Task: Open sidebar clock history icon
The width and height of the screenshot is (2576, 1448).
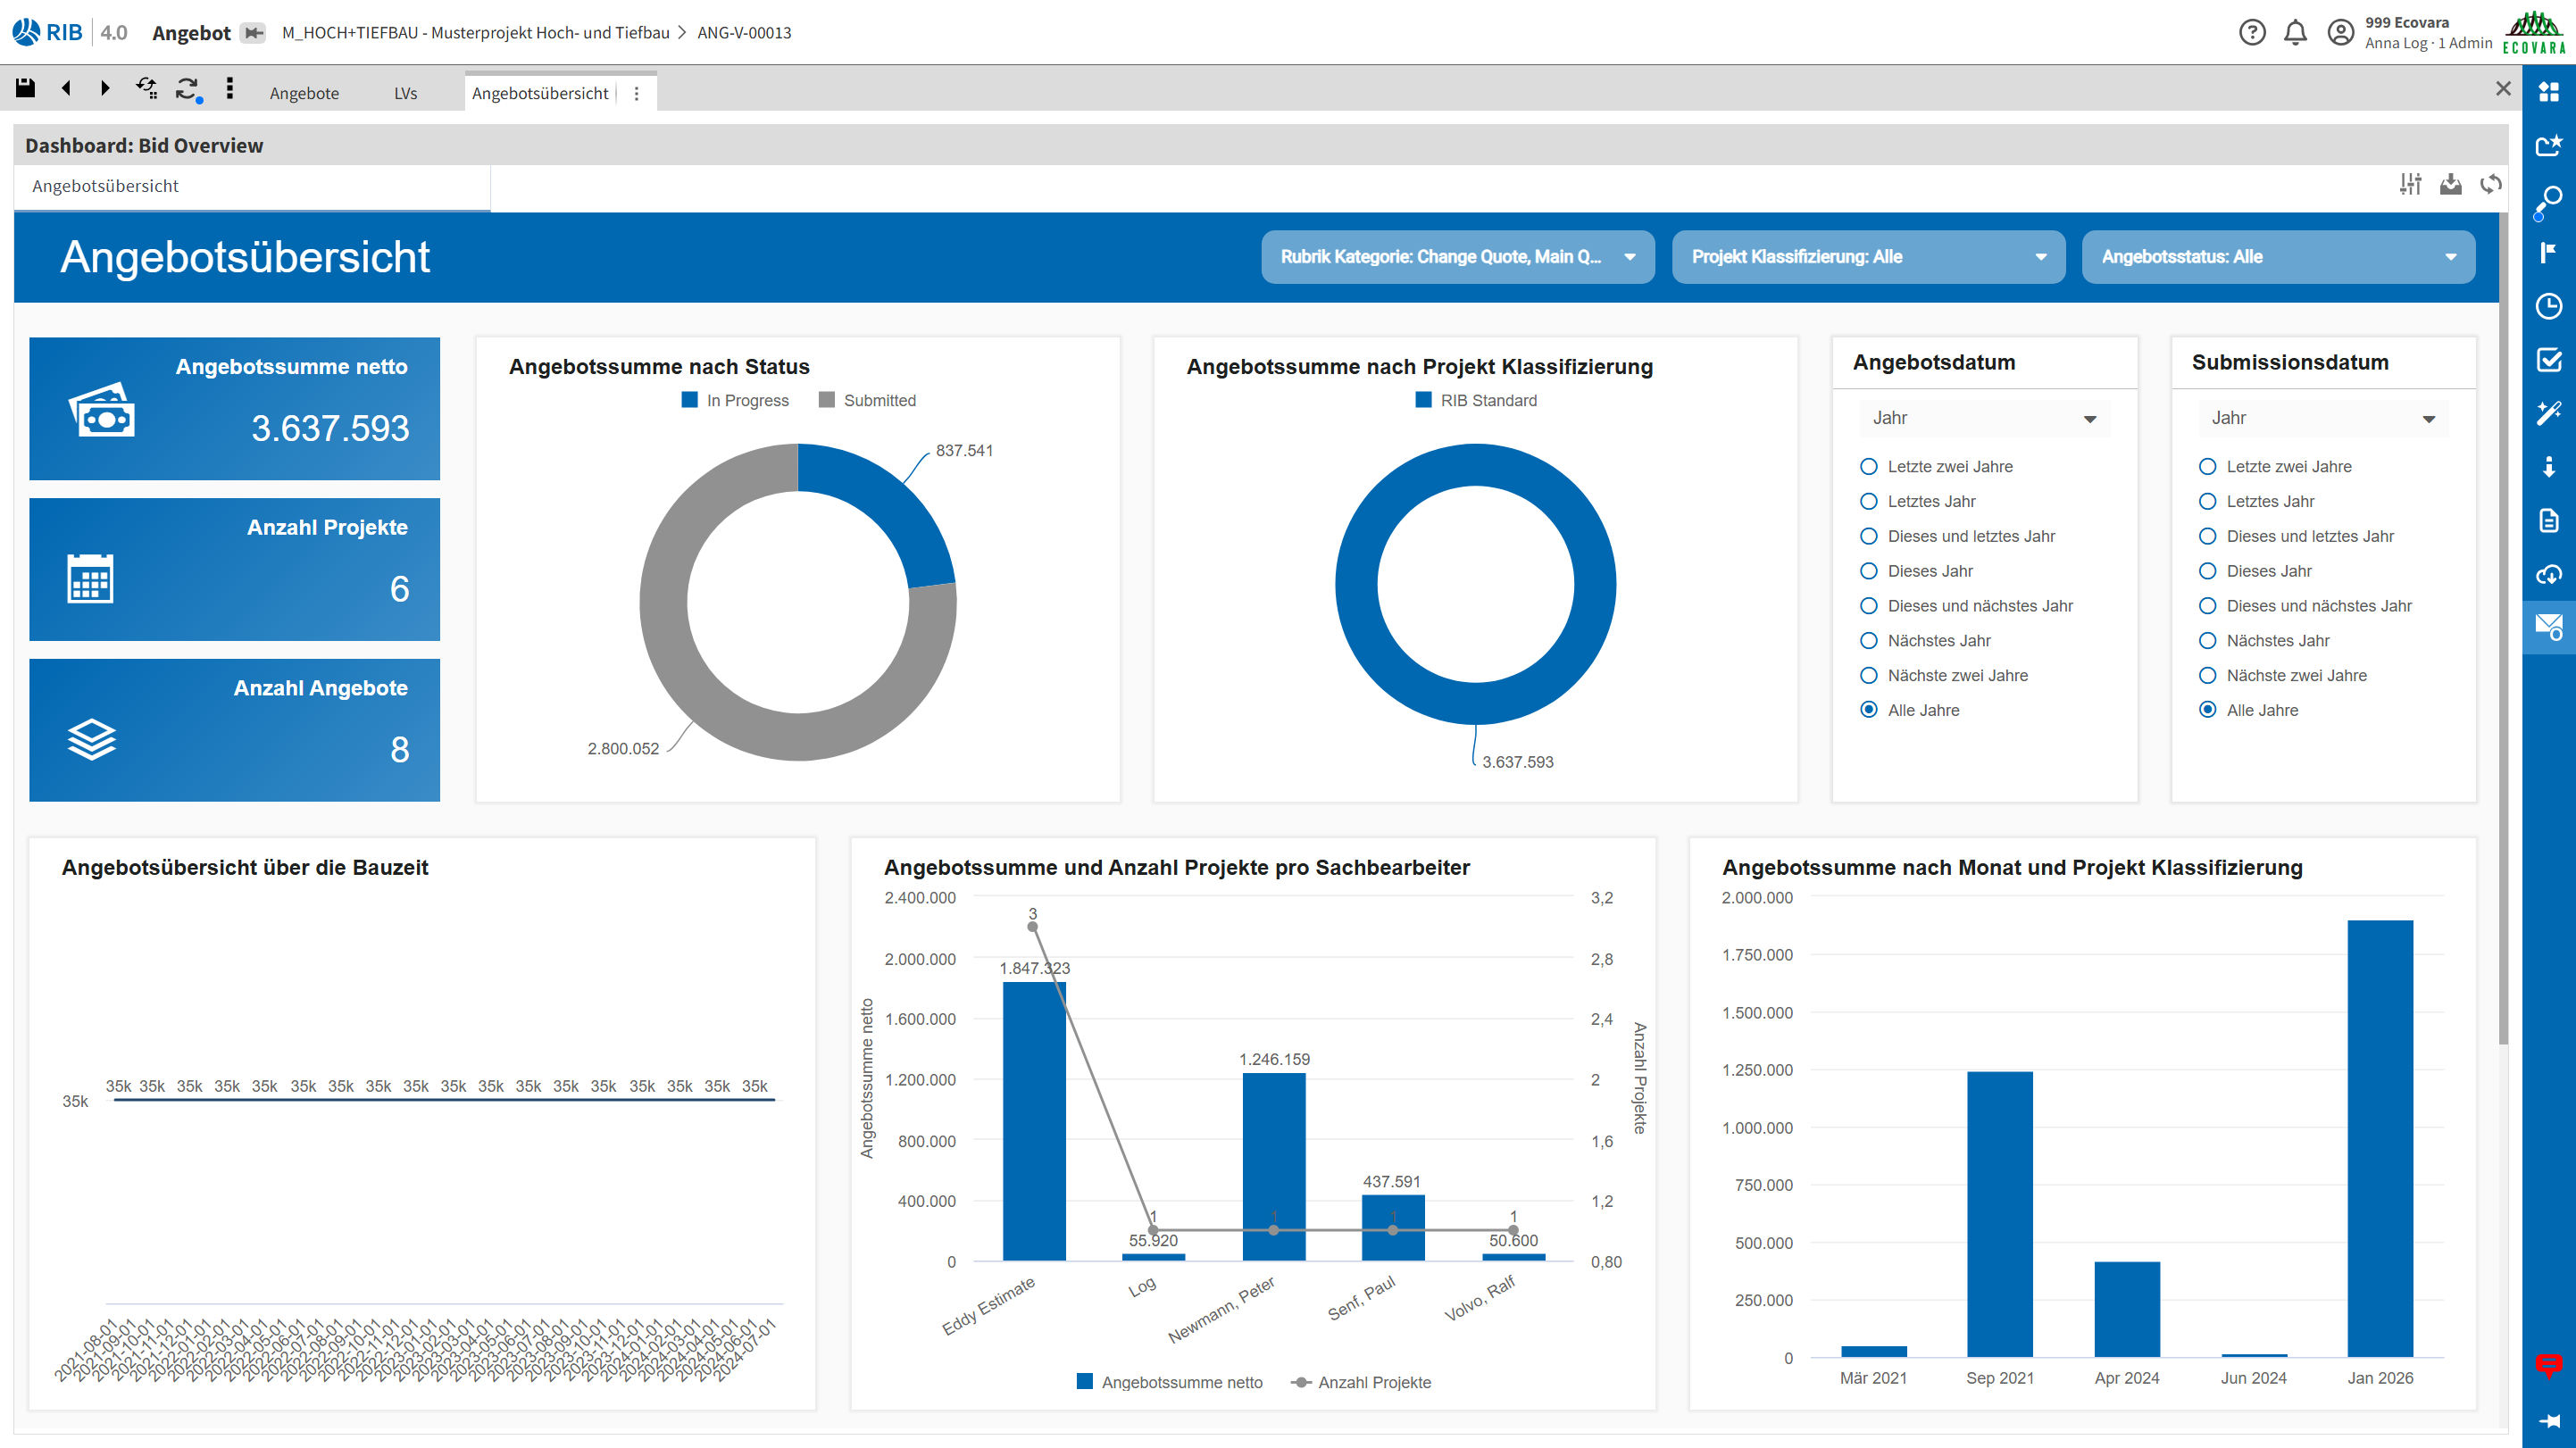Action: tap(2548, 306)
